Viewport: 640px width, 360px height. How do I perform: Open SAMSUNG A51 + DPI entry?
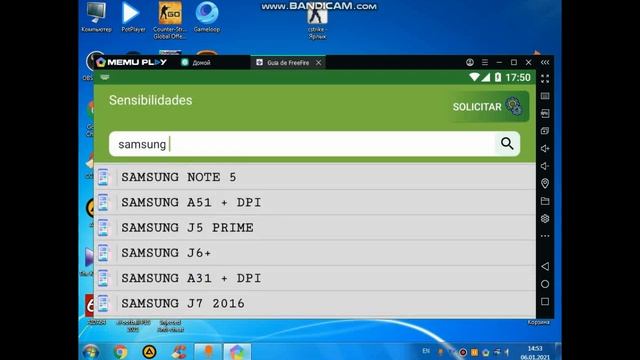coord(315,202)
